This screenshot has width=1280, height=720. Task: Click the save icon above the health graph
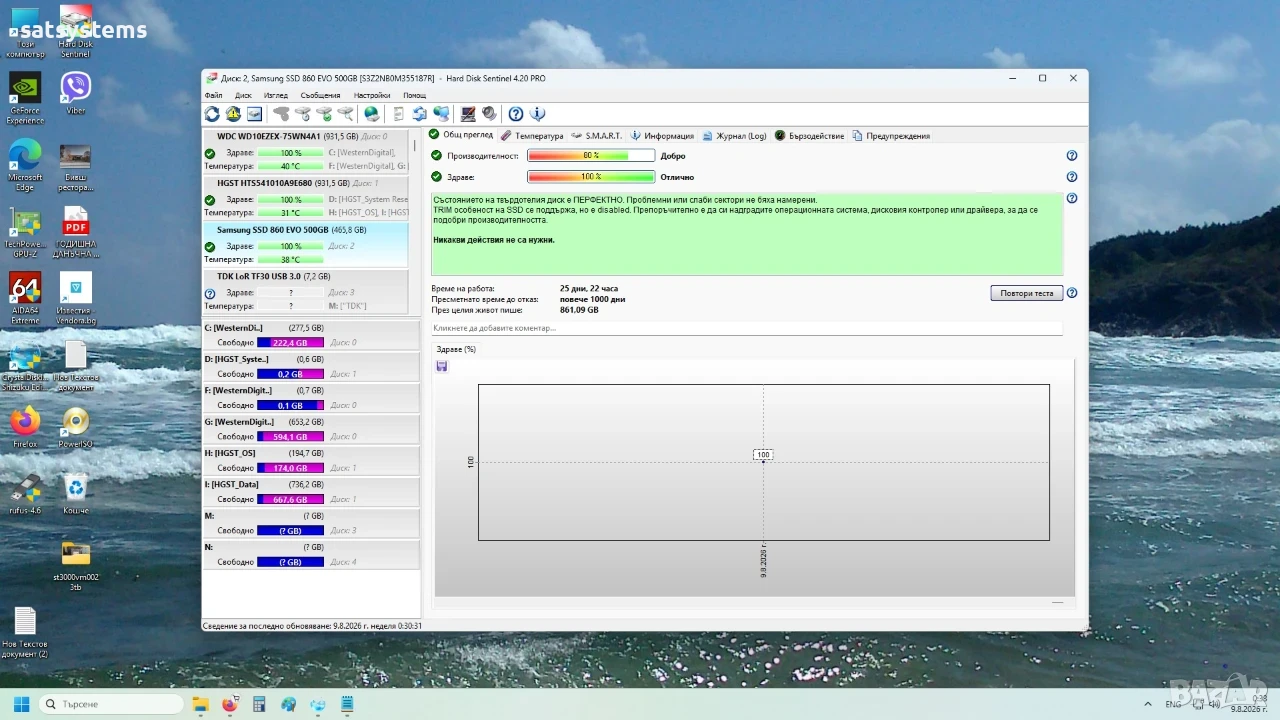click(442, 366)
